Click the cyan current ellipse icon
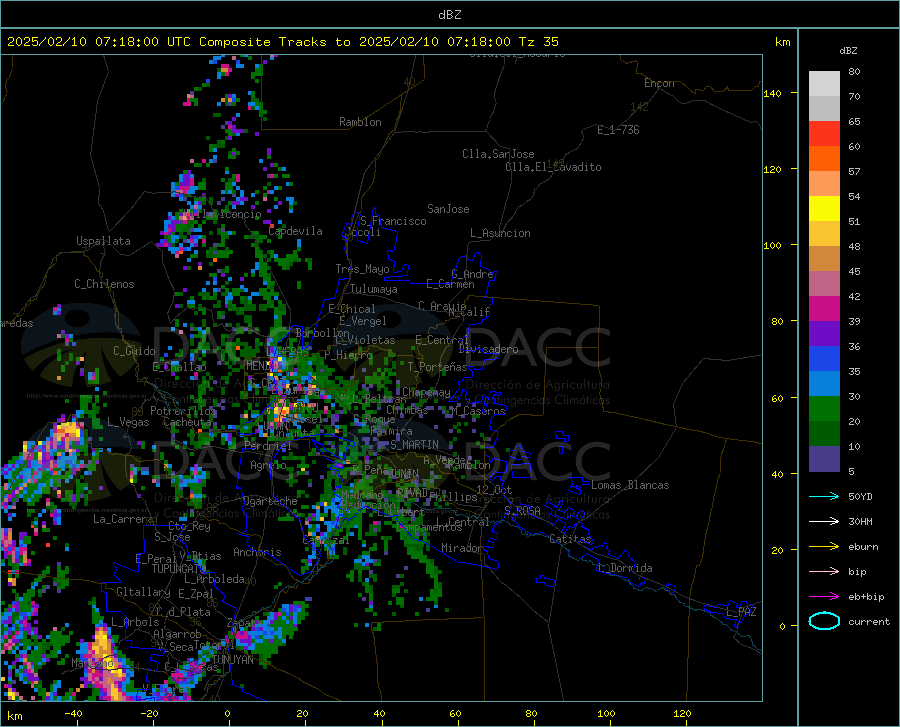Viewport: 900px width, 727px height. [x=824, y=621]
